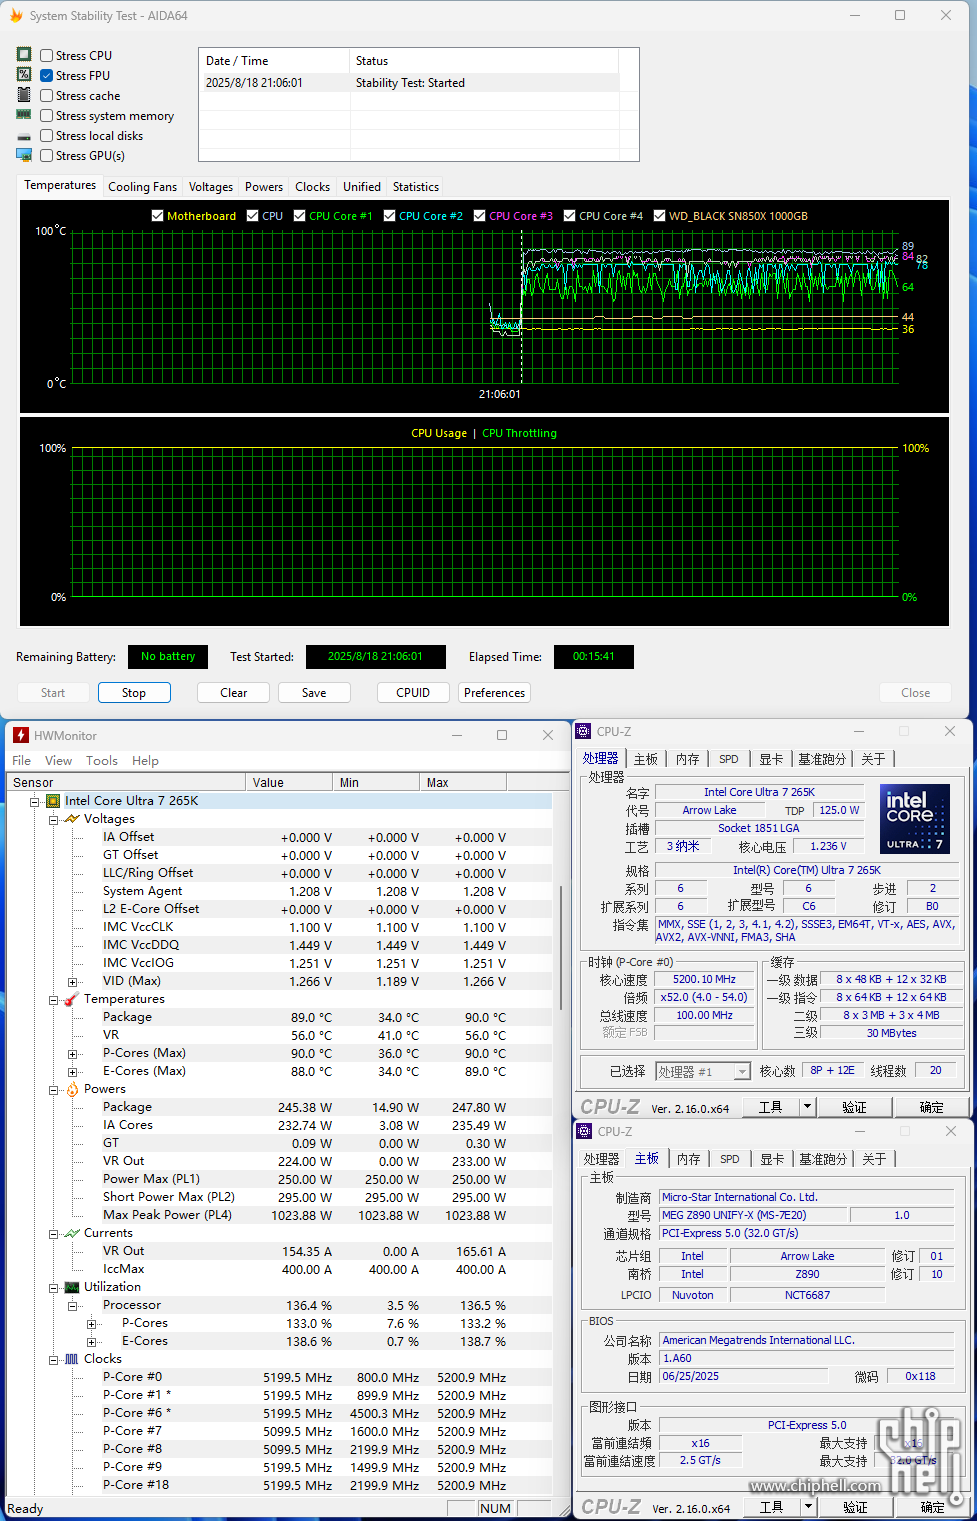
Task: Uncheck the Stress FPU checkbox
Action: [x=46, y=75]
